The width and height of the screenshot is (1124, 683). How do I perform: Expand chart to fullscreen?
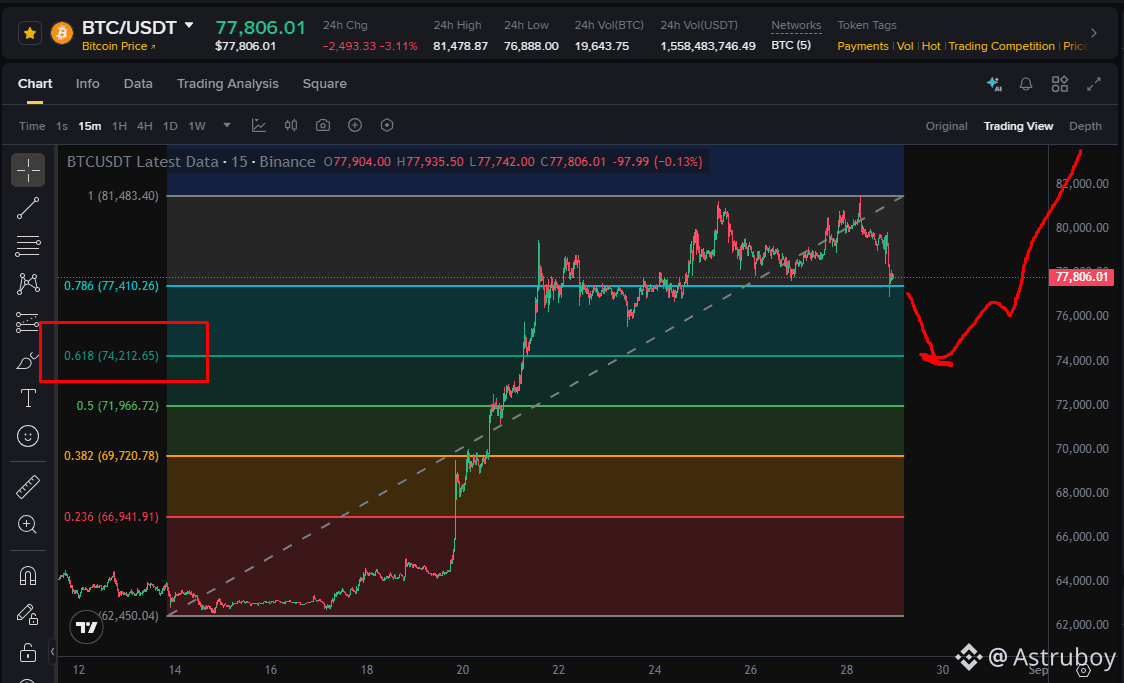tap(1094, 84)
